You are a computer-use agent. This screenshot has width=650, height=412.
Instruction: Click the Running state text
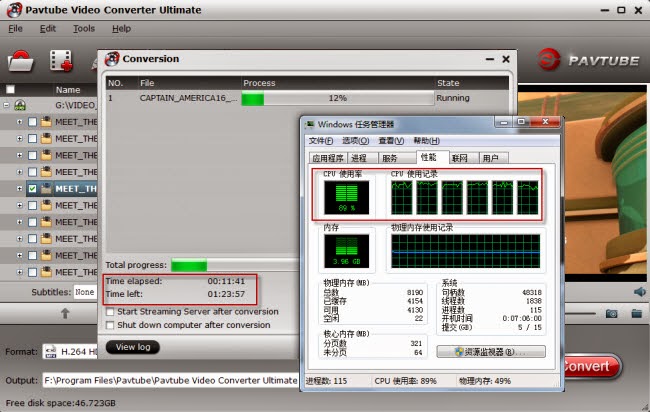point(453,98)
